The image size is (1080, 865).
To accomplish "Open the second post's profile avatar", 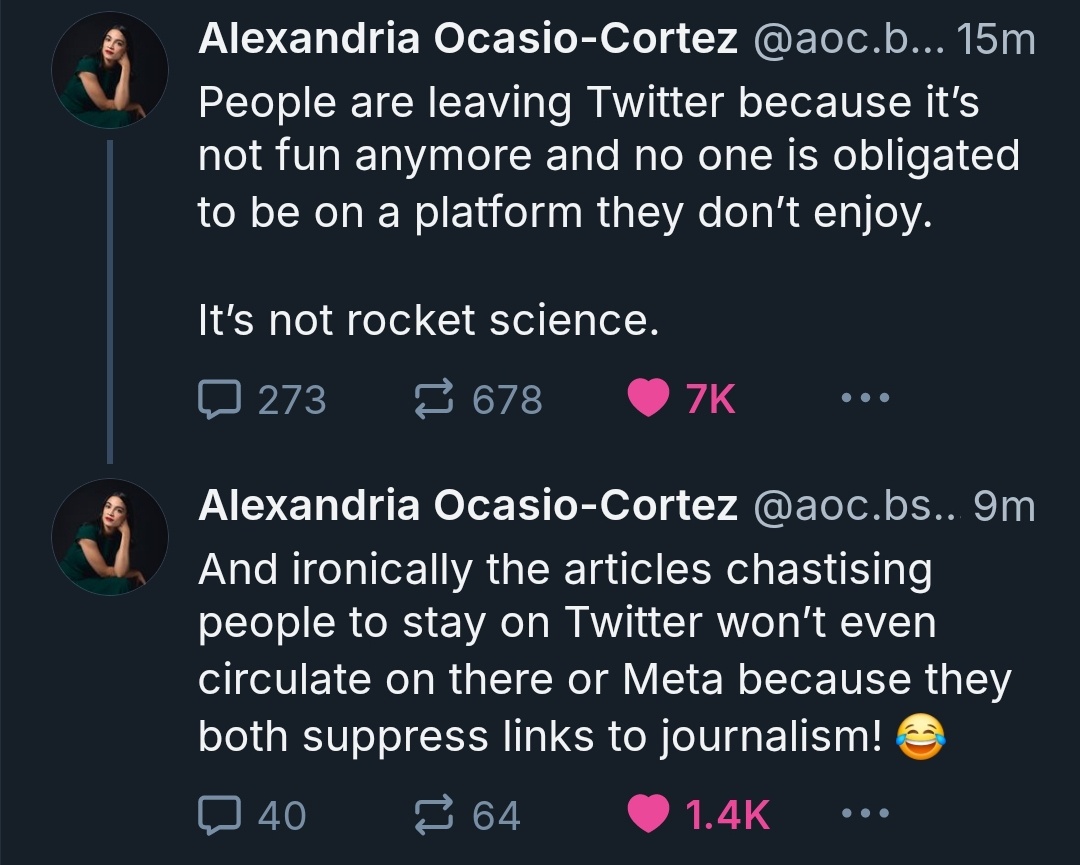I will pos(110,537).
